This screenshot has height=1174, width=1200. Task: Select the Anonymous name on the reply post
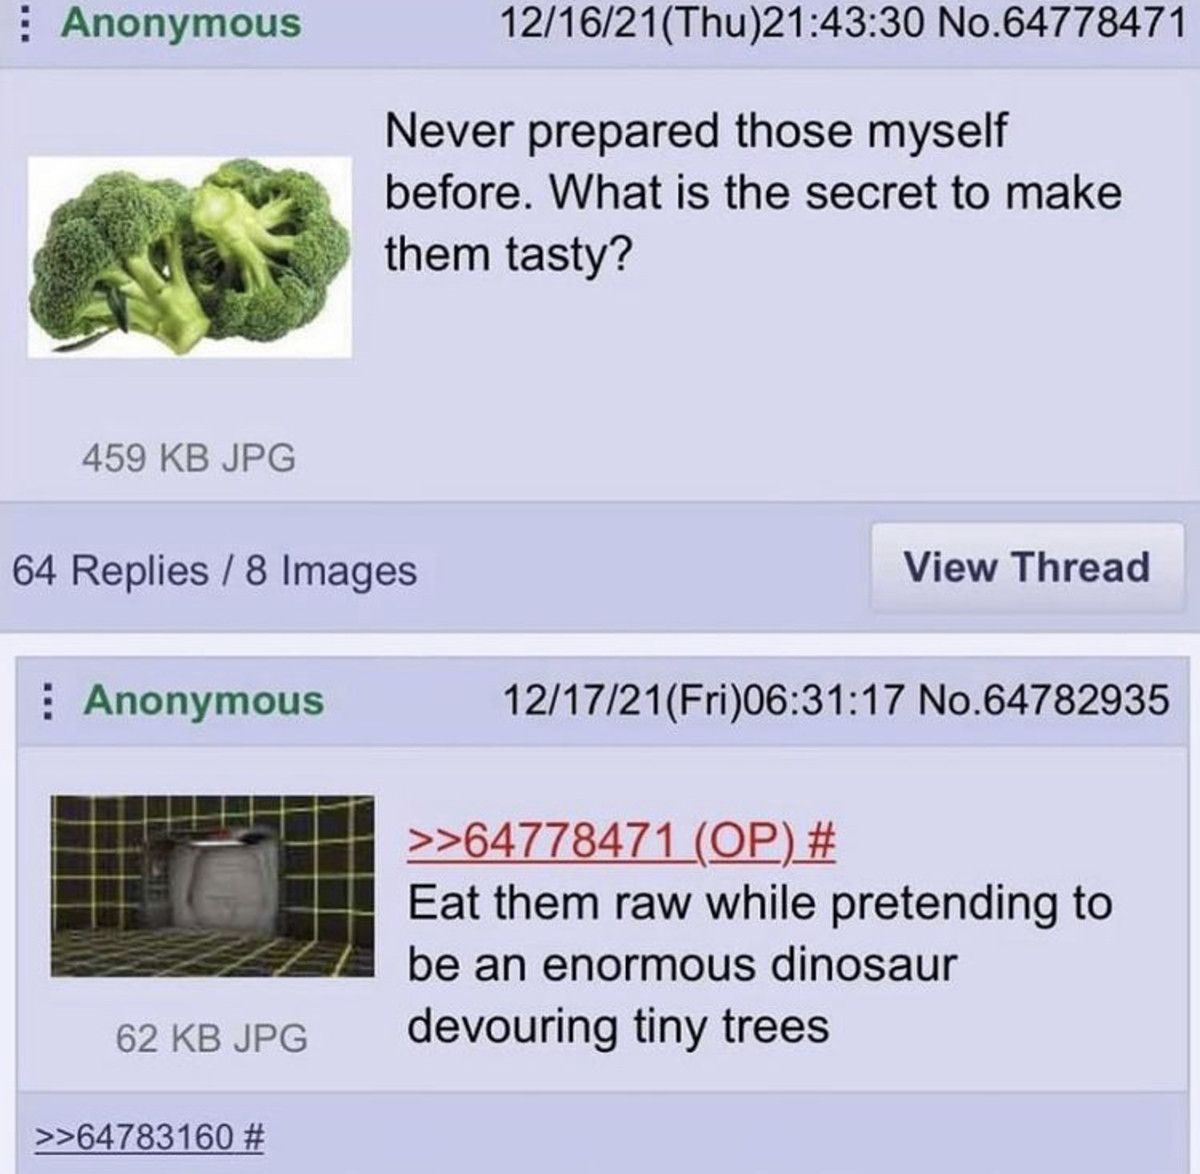point(204,700)
